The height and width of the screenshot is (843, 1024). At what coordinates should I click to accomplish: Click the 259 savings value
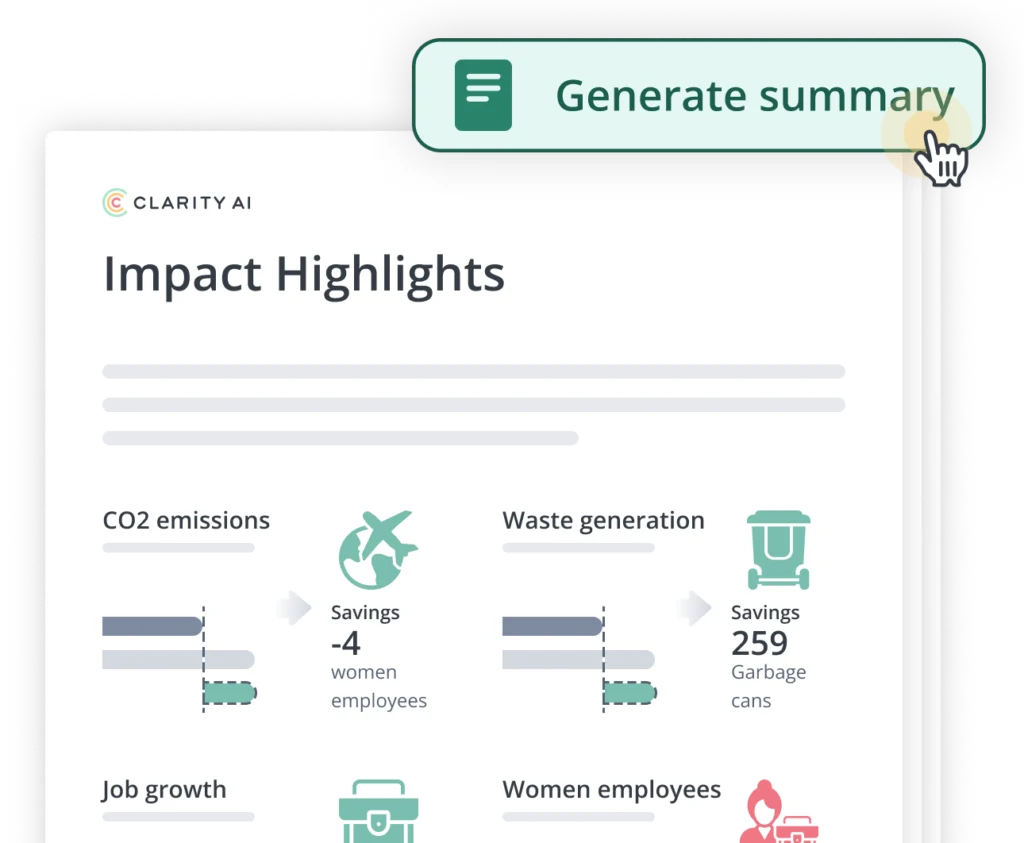[x=759, y=643]
